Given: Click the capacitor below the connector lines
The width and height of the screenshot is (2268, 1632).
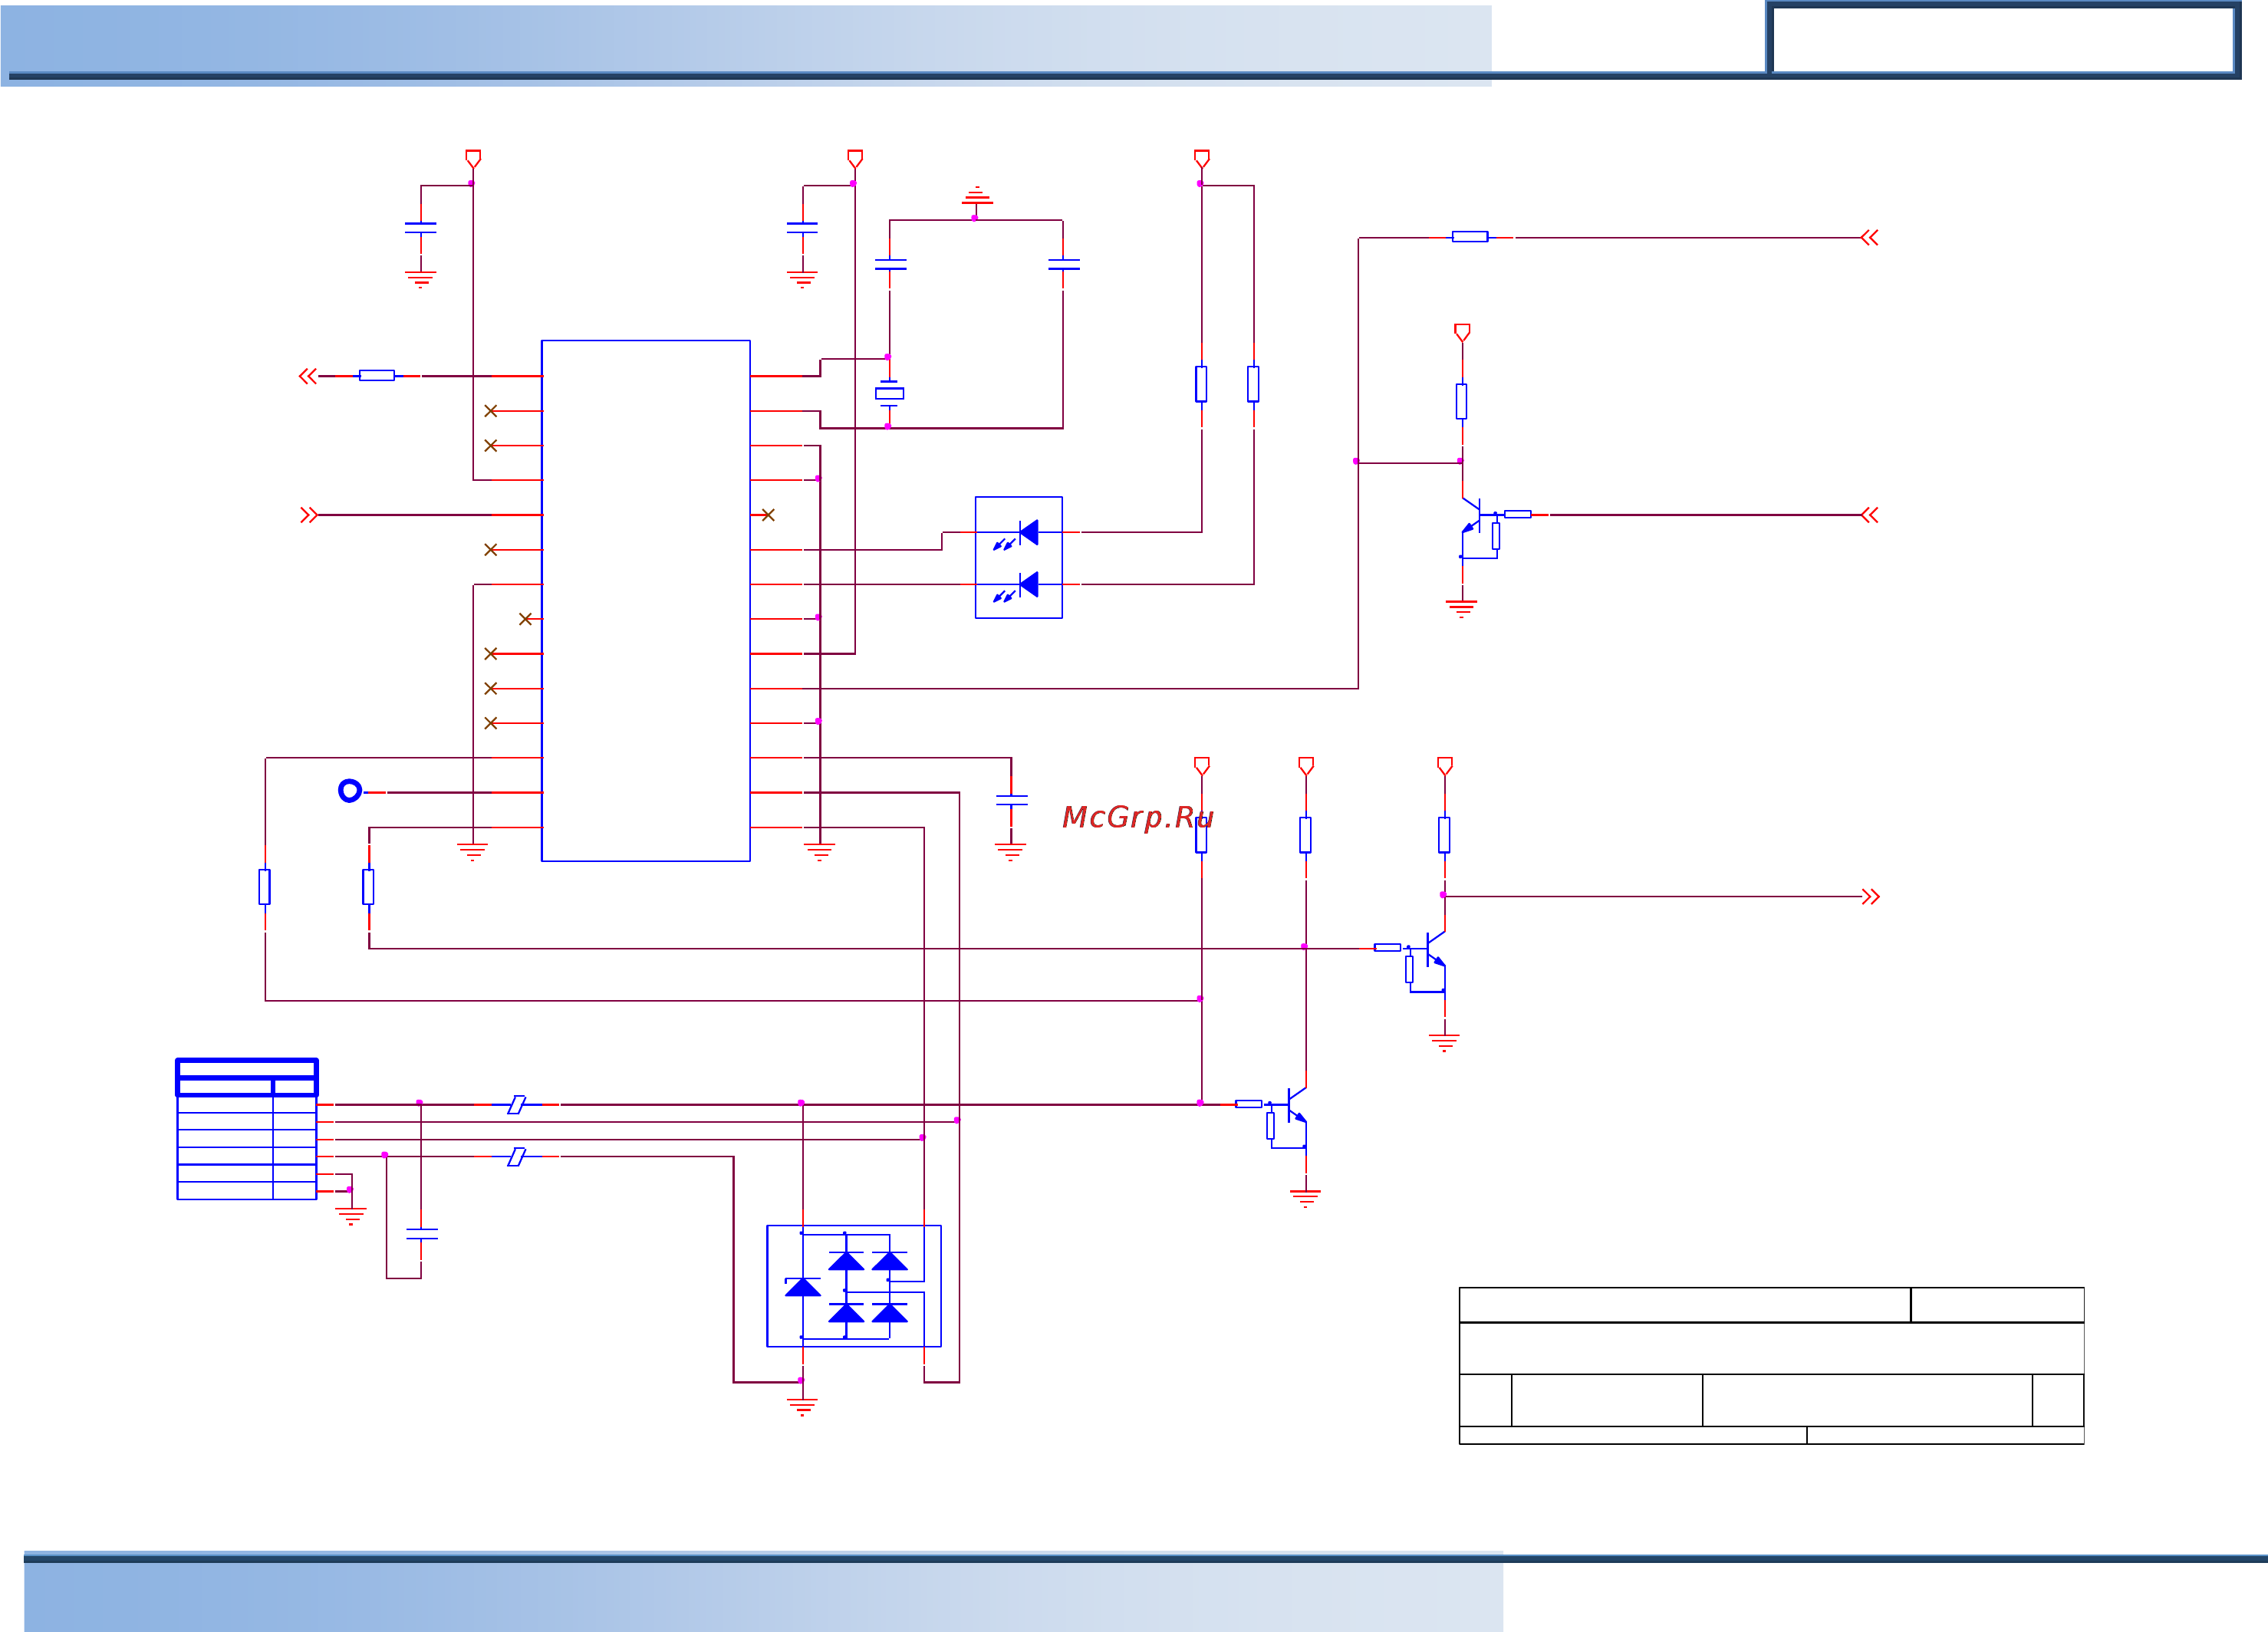Looking at the screenshot, I should (x=421, y=1234).
